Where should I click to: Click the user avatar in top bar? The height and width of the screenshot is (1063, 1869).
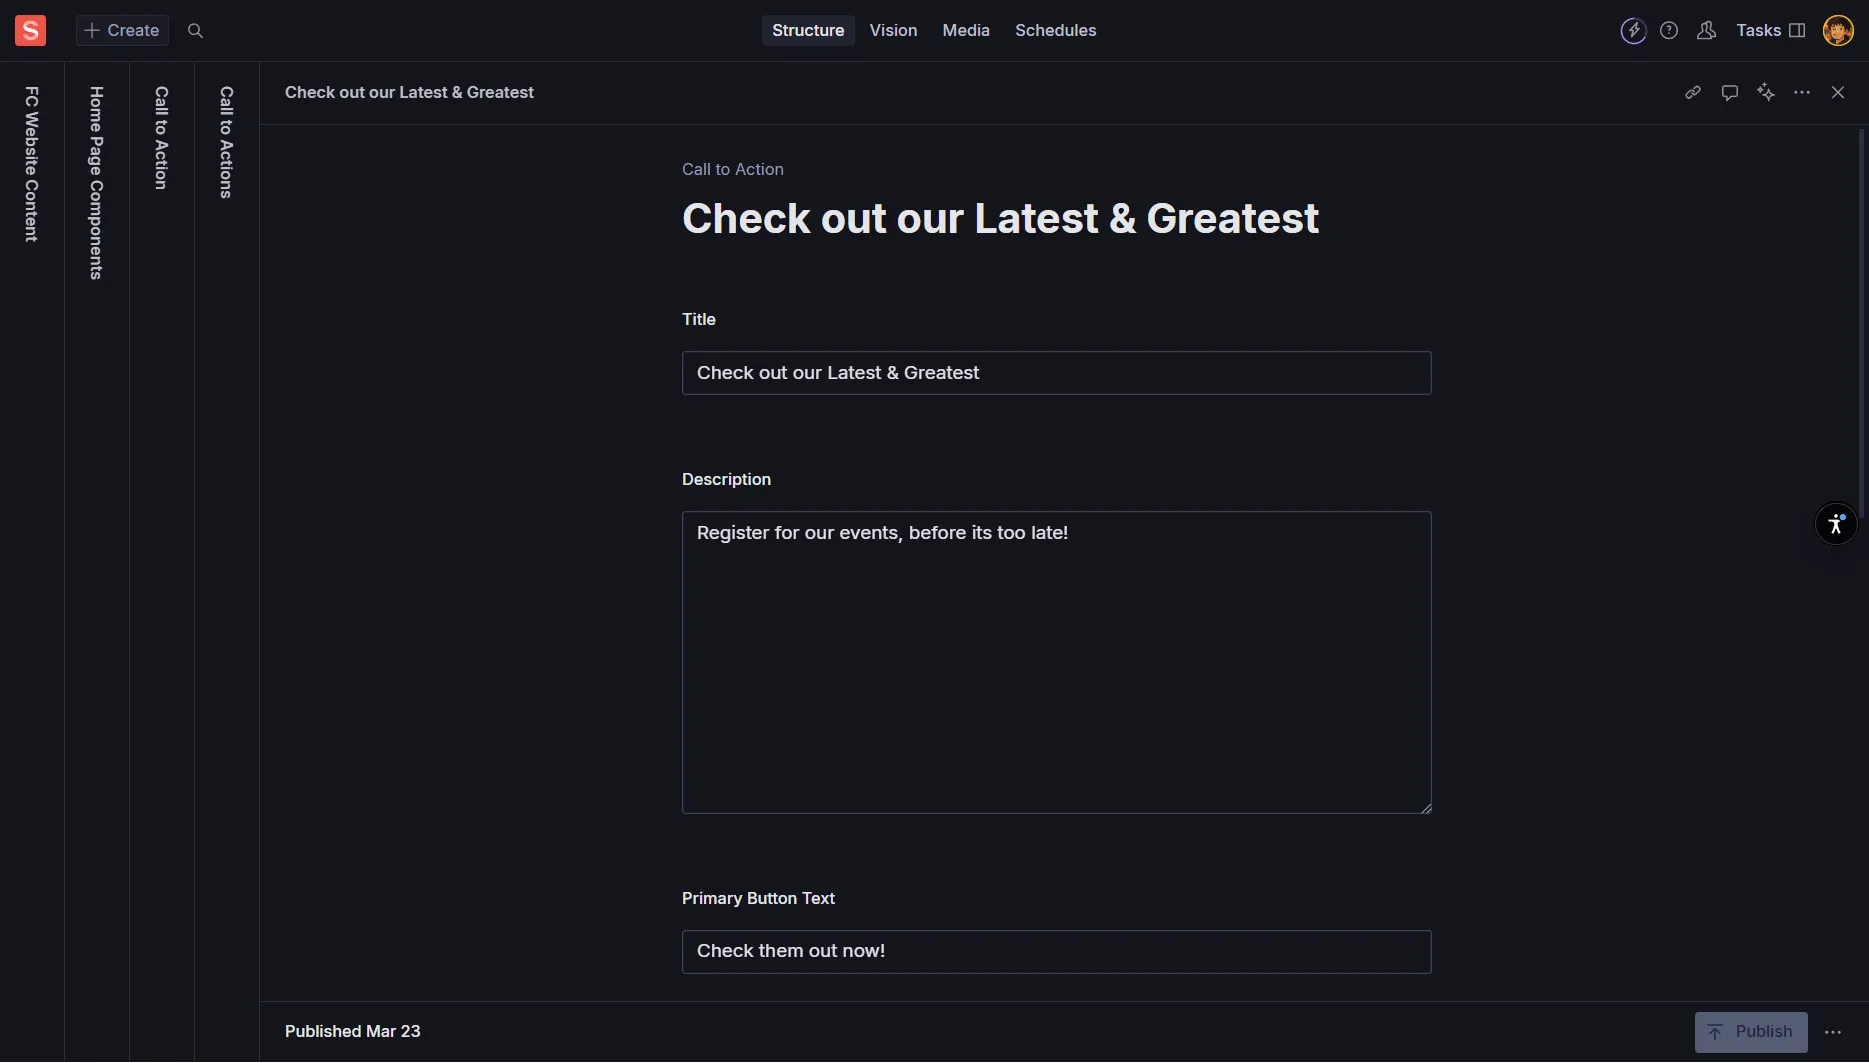click(x=1837, y=31)
